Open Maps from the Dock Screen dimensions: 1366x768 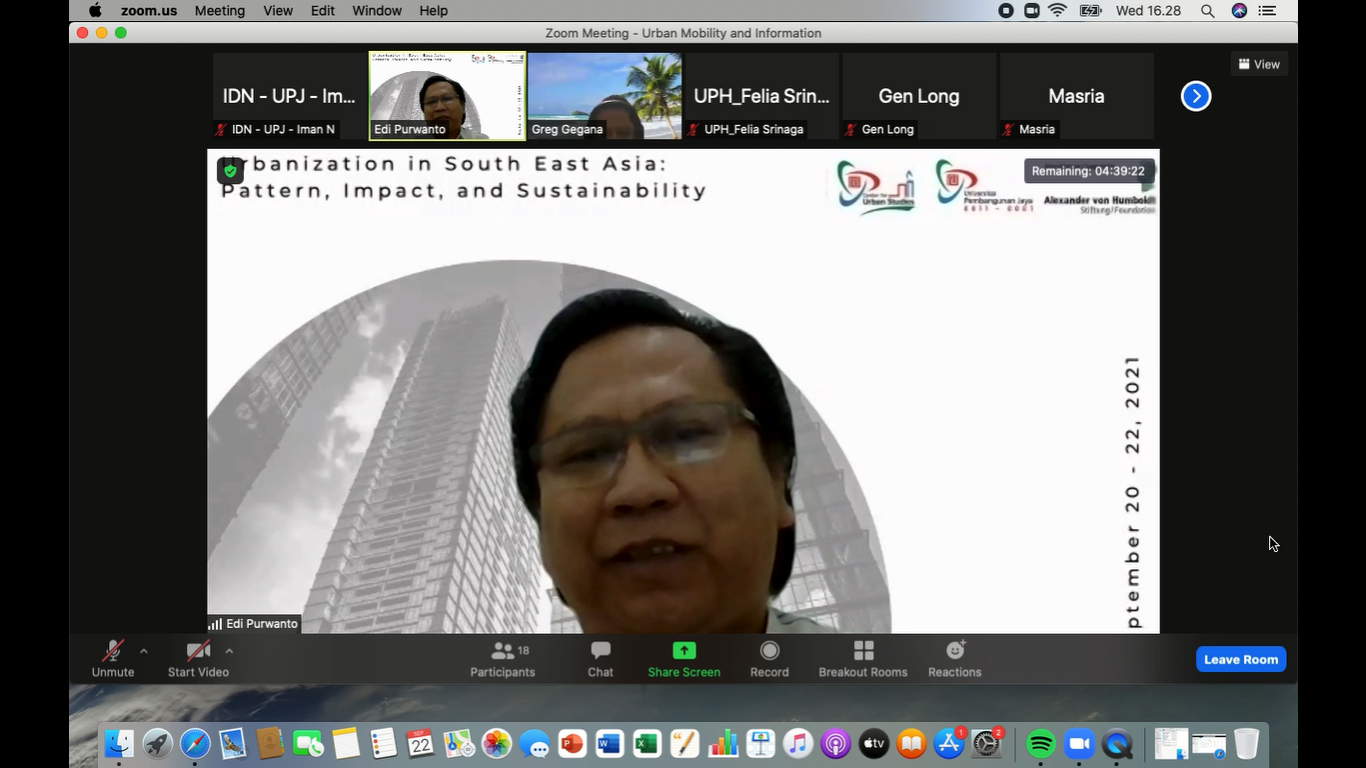[x=459, y=744]
